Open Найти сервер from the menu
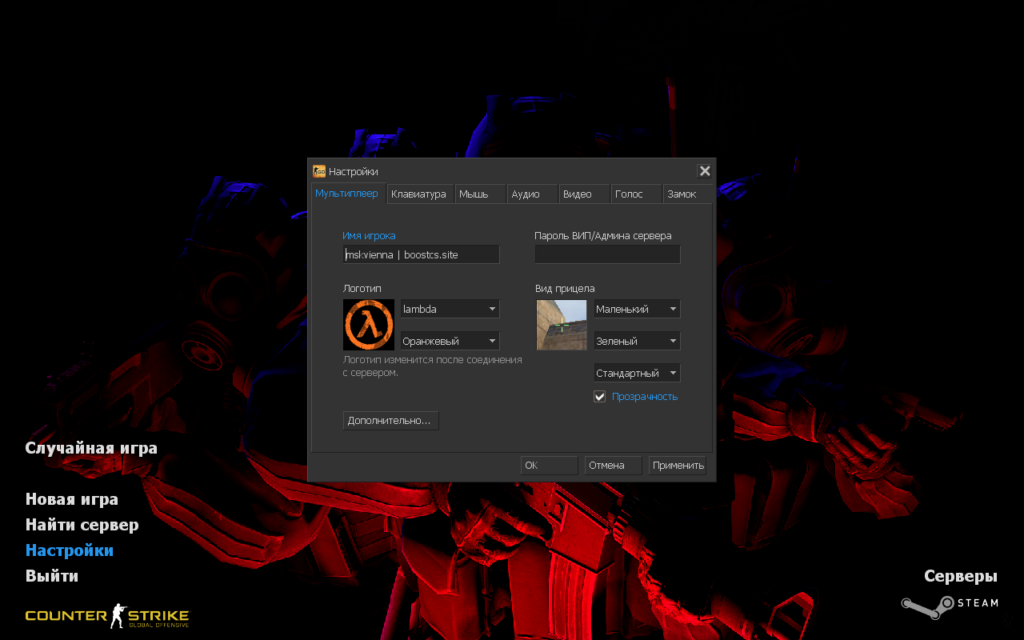This screenshot has height=640, width=1024. click(82, 524)
